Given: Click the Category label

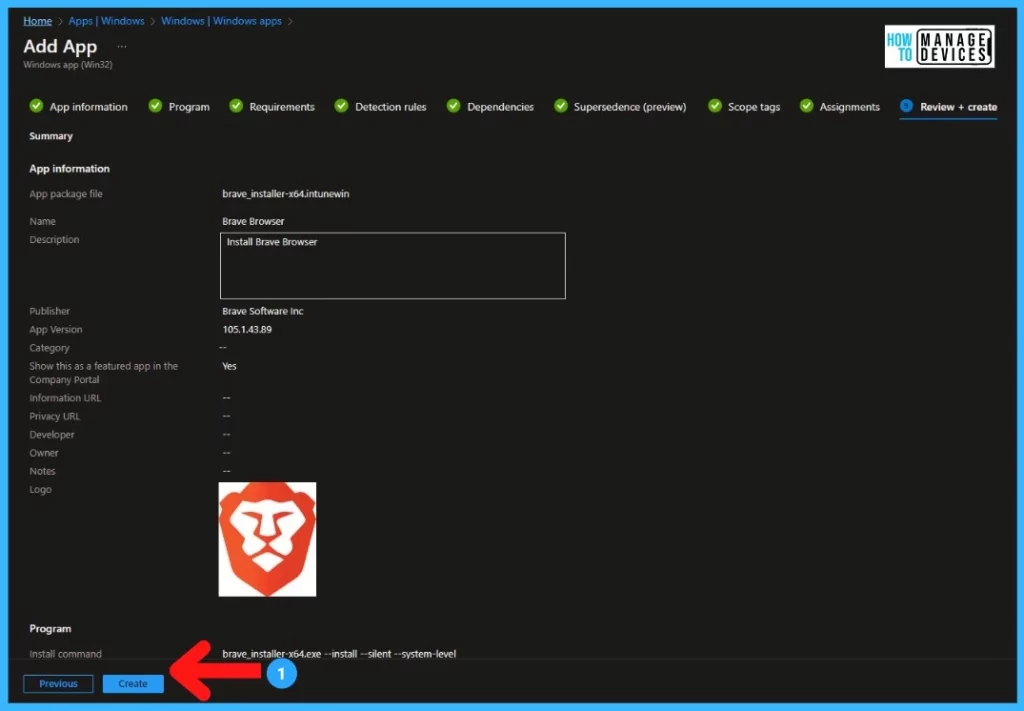Looking at the screenshot, I should pyautogui.click(x=49, y=348).
